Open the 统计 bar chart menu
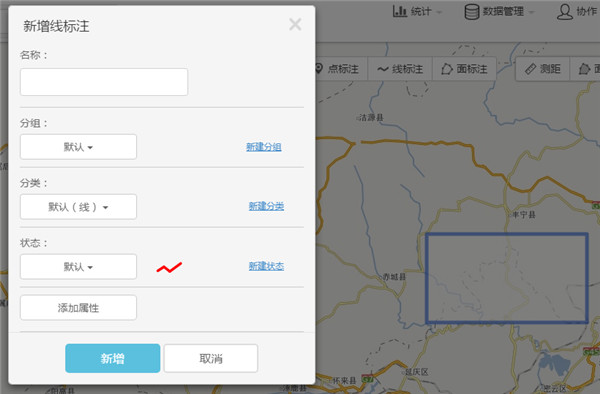The width and height of the screenshot is (600, 394). [417, 11]
